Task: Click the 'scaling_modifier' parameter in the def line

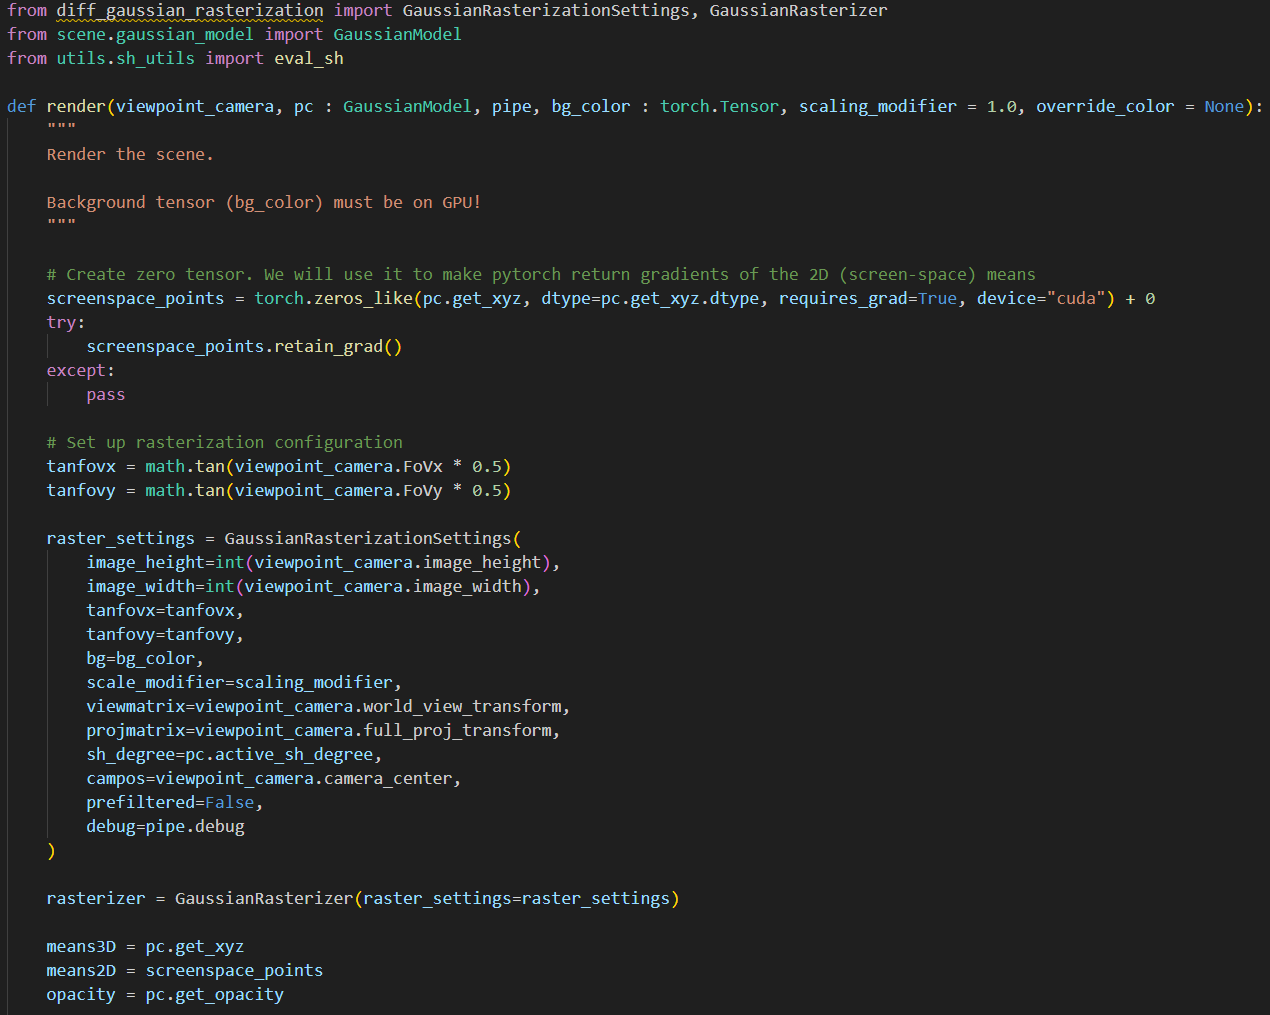Action: coord(878,107)
